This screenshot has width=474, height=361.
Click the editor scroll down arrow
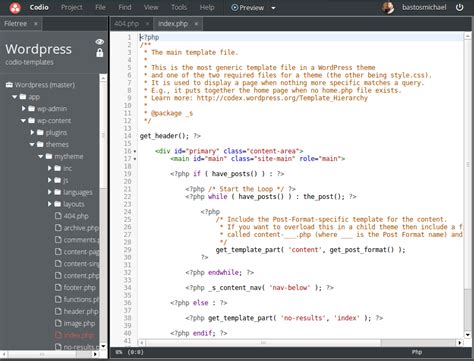(468, 335)
